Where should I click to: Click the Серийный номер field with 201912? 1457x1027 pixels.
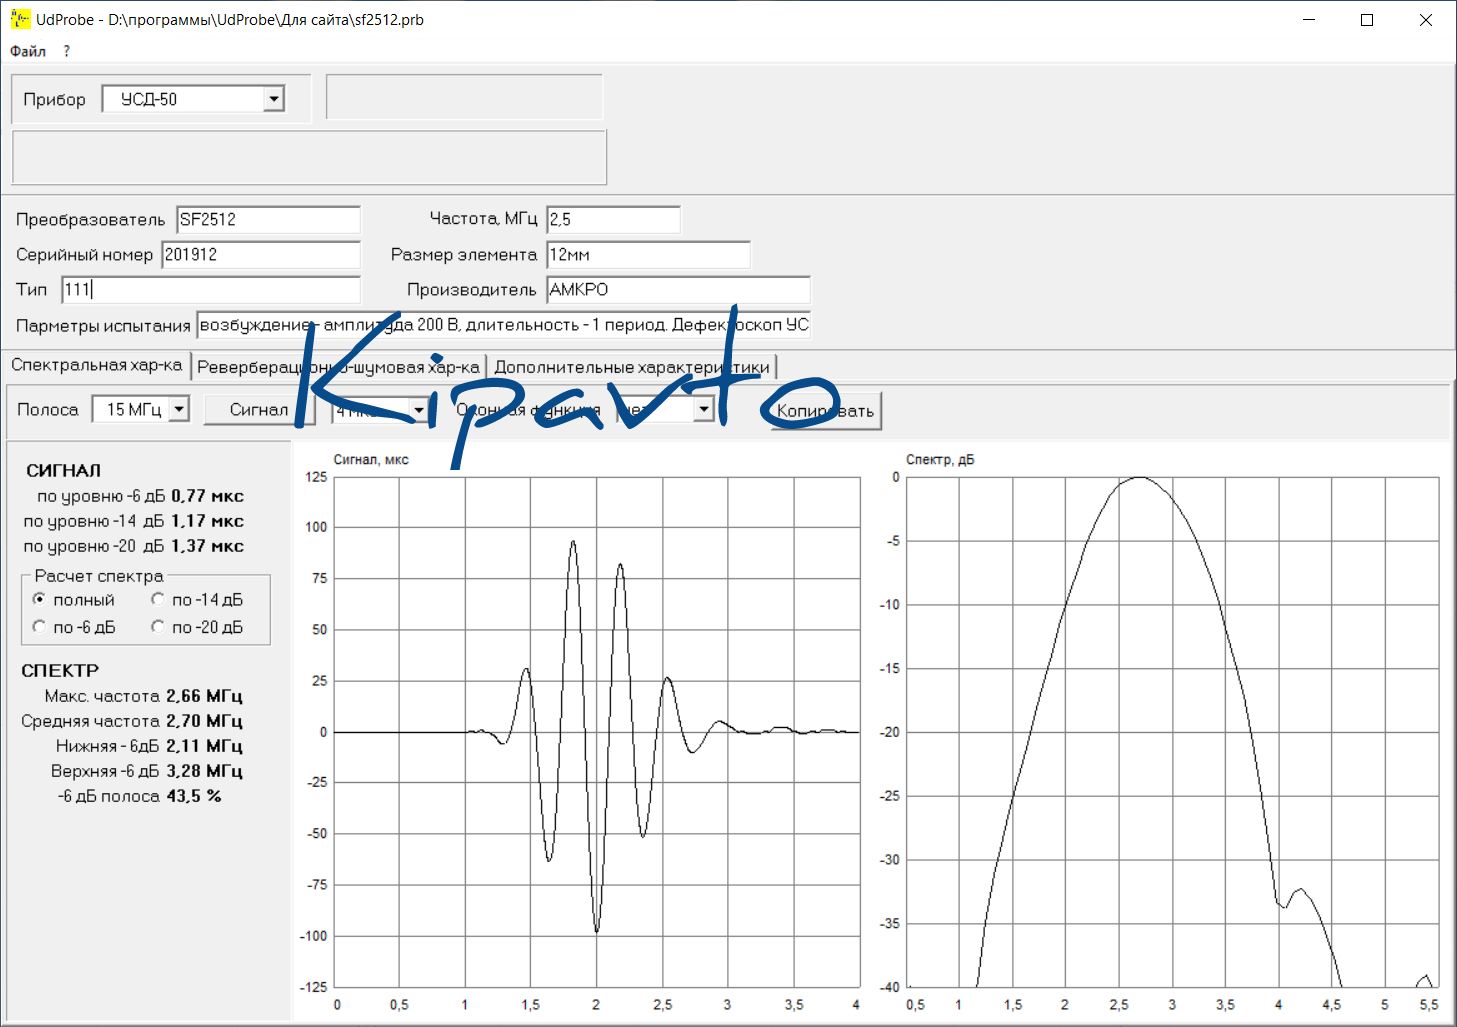click(261, 255)
